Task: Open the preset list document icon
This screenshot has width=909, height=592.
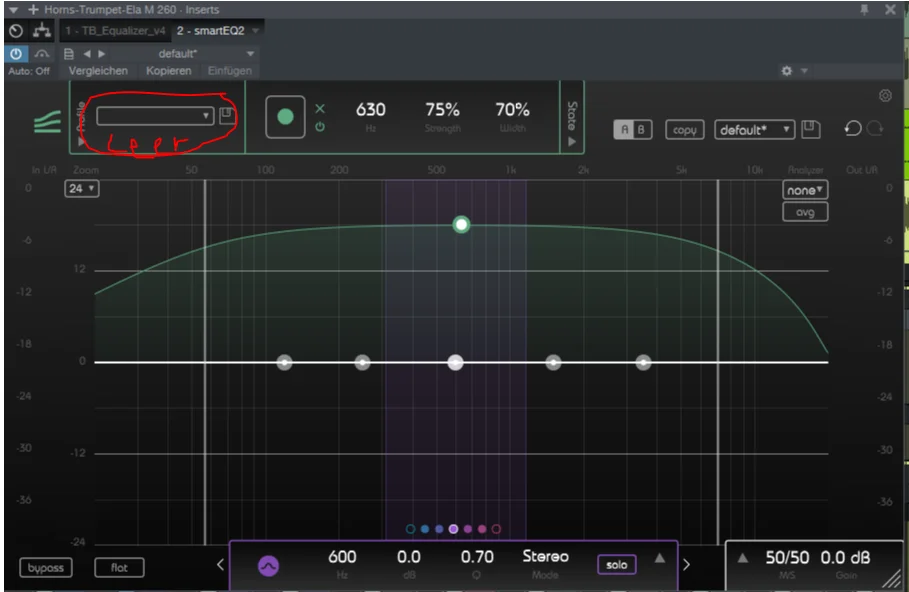Action: click(x=68, y=54)
